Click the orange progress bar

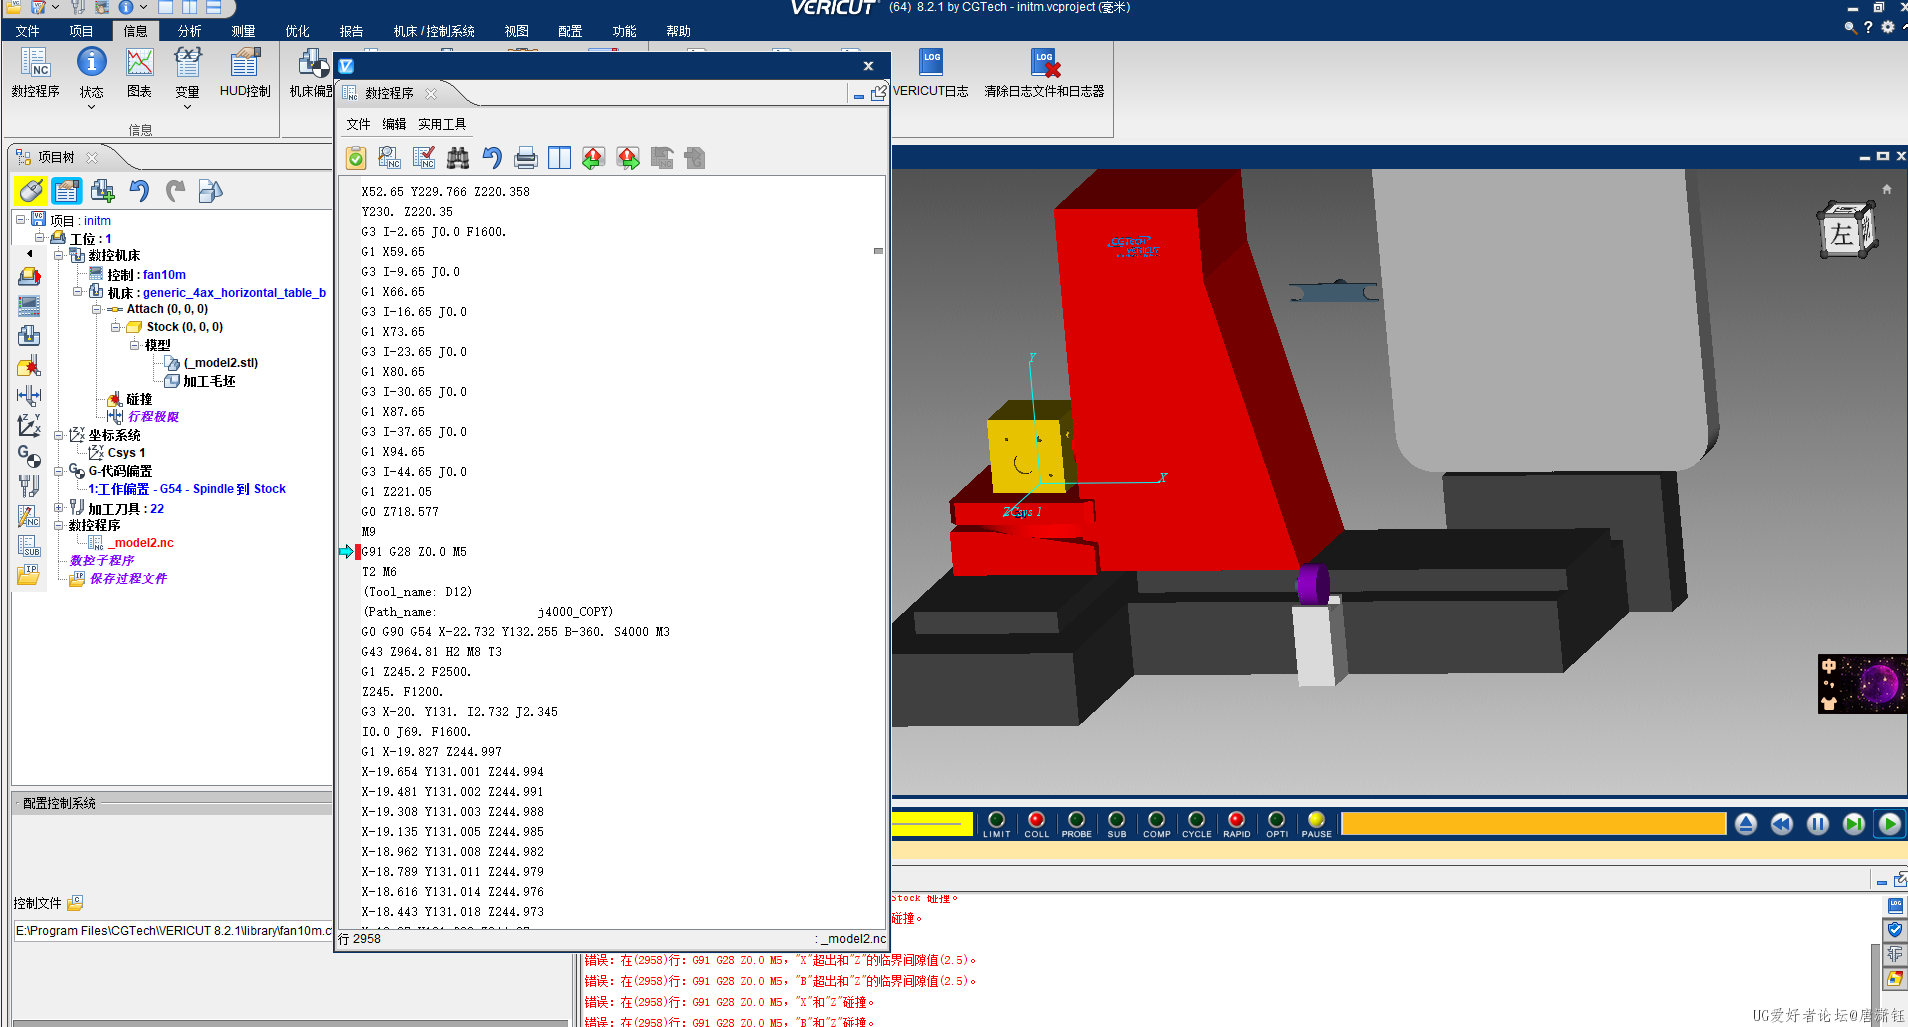point(1533,823)
